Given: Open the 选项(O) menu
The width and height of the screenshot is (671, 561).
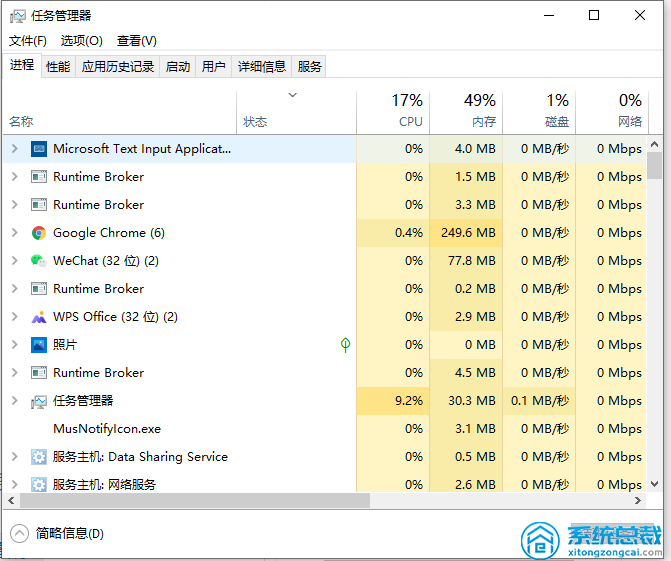Looking at the screenshot, I should pyautogui.click(x=82, y=41).
